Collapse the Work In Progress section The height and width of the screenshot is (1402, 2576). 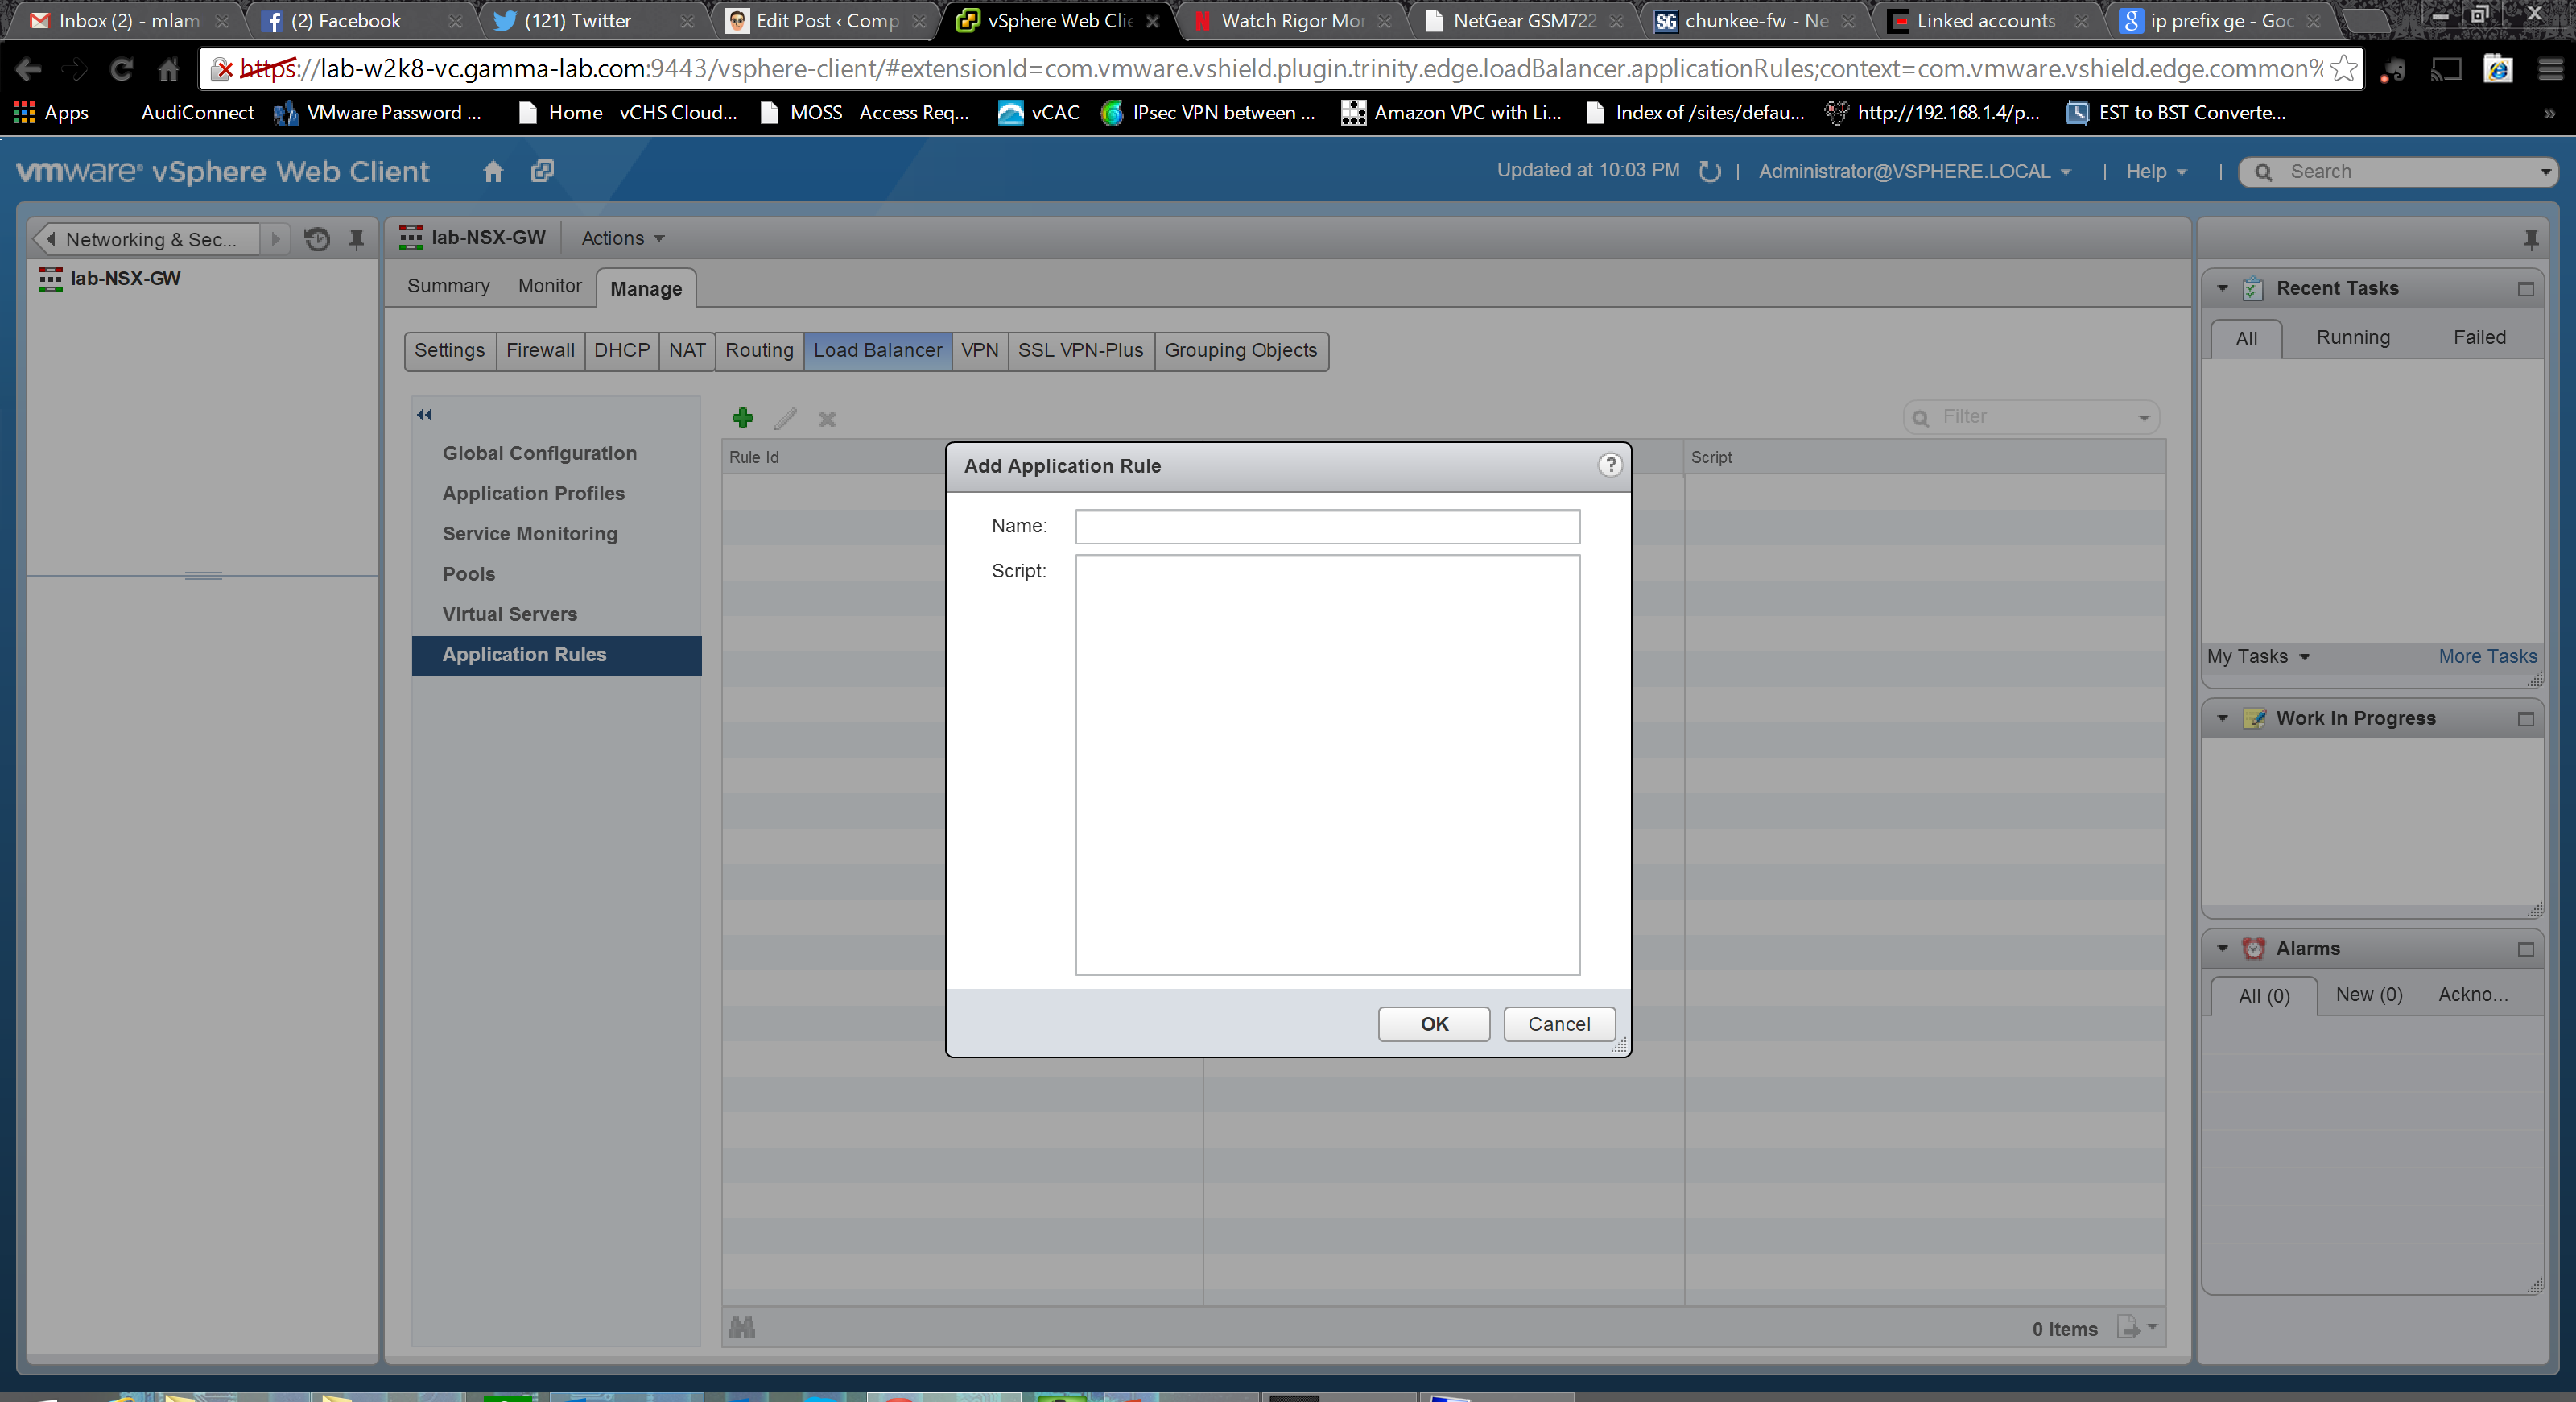click(x=2222, y=718)
